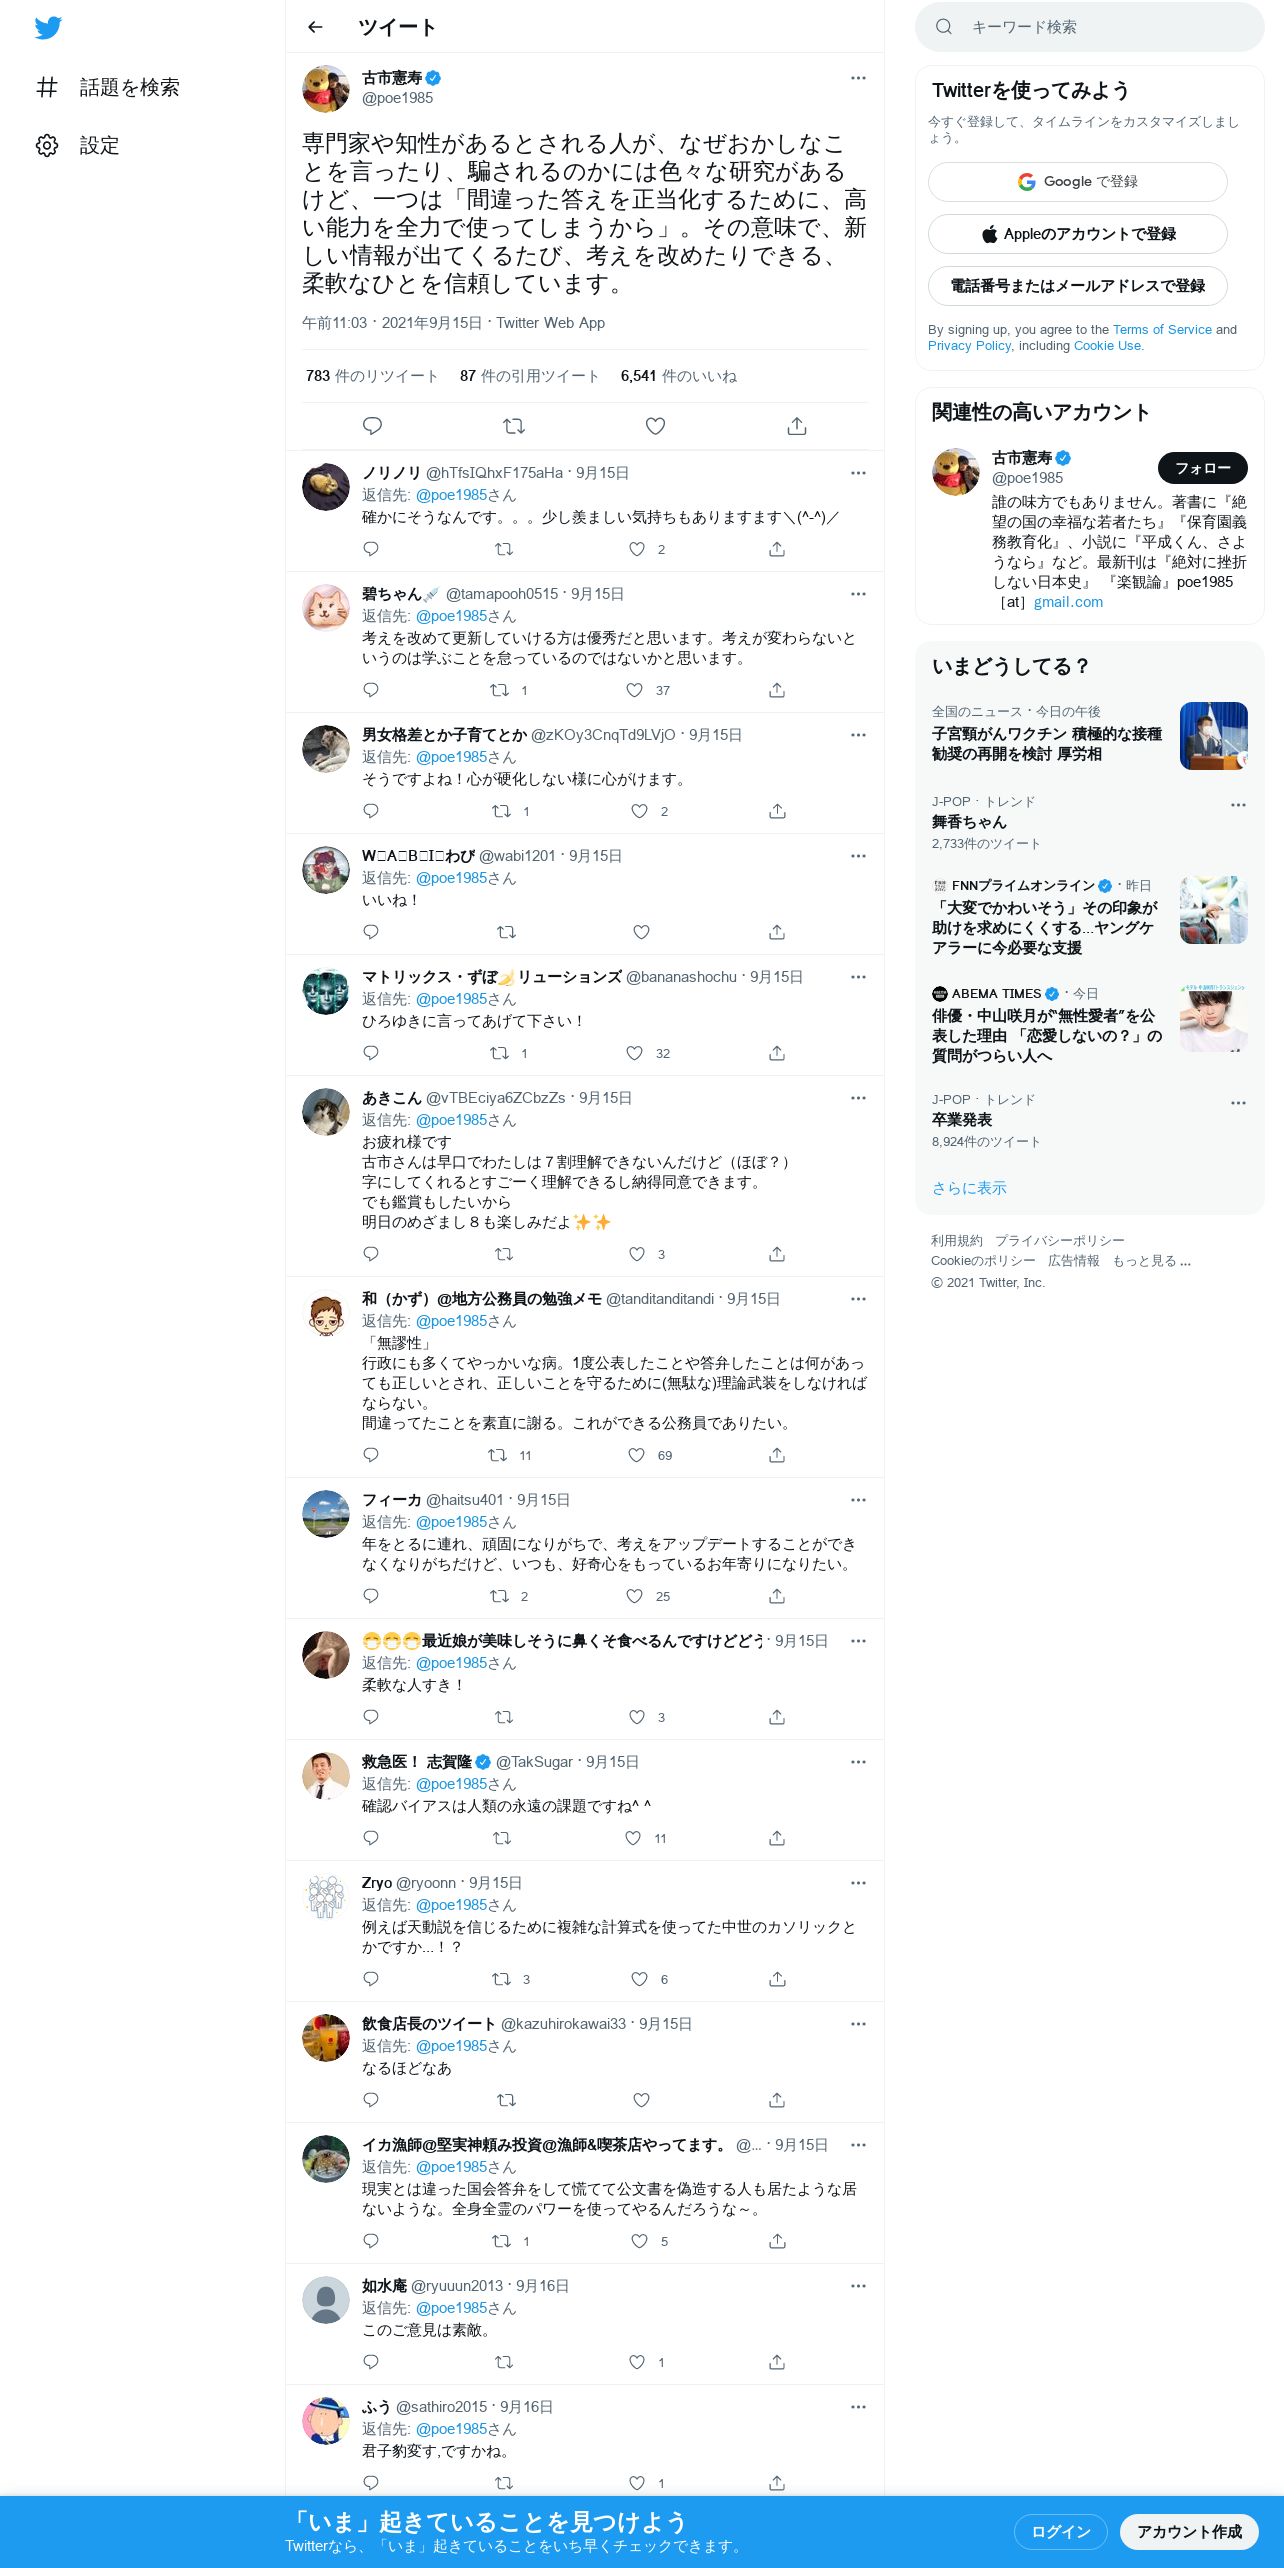Share the main tweet via share icon
Image resolution: width=1284 pixels, height=2568 pixels.
[797, 426]
